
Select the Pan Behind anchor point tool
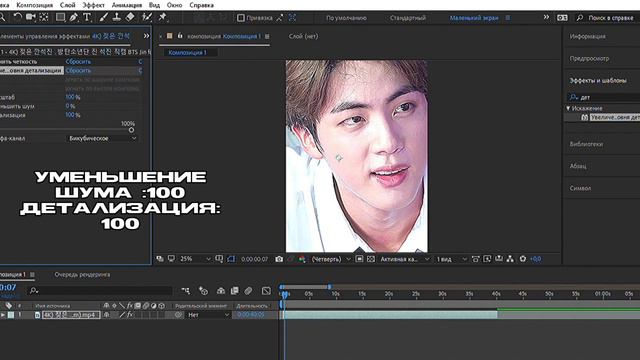coord(44,17)
